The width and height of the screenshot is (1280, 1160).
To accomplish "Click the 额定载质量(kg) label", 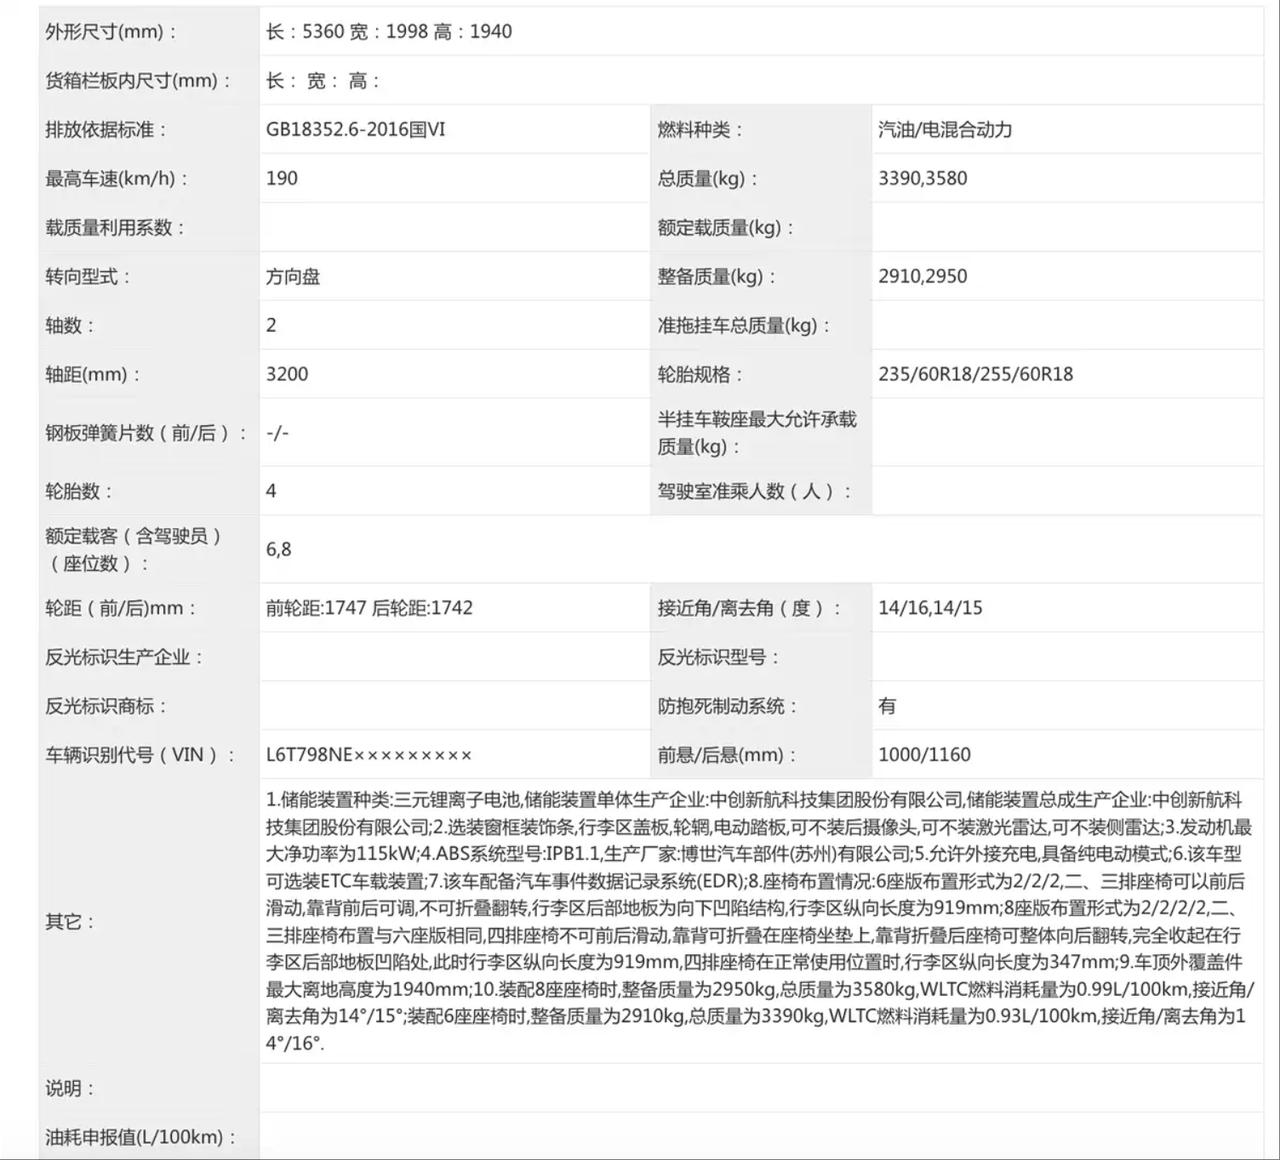I will pyautogui.click(x=726, y=228).
